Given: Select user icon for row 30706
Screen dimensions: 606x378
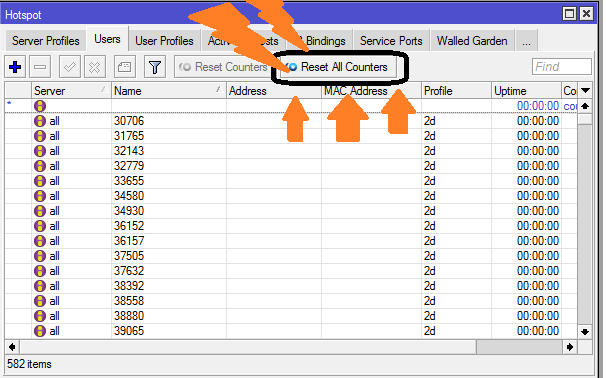Looking at the screenshot, I should coord(40,121).
